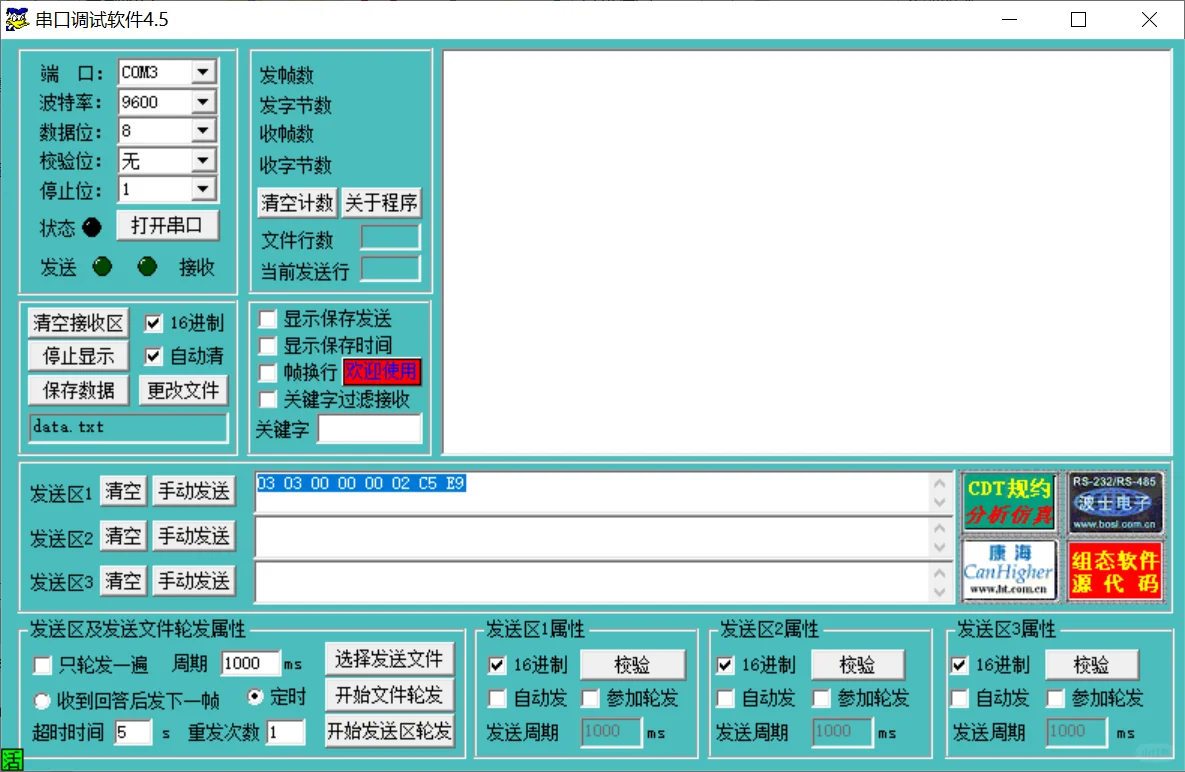1185x772 pixels.
Task: Enable 自动发 in 发送区1属性 panel
Action: (x=497, y=699)
